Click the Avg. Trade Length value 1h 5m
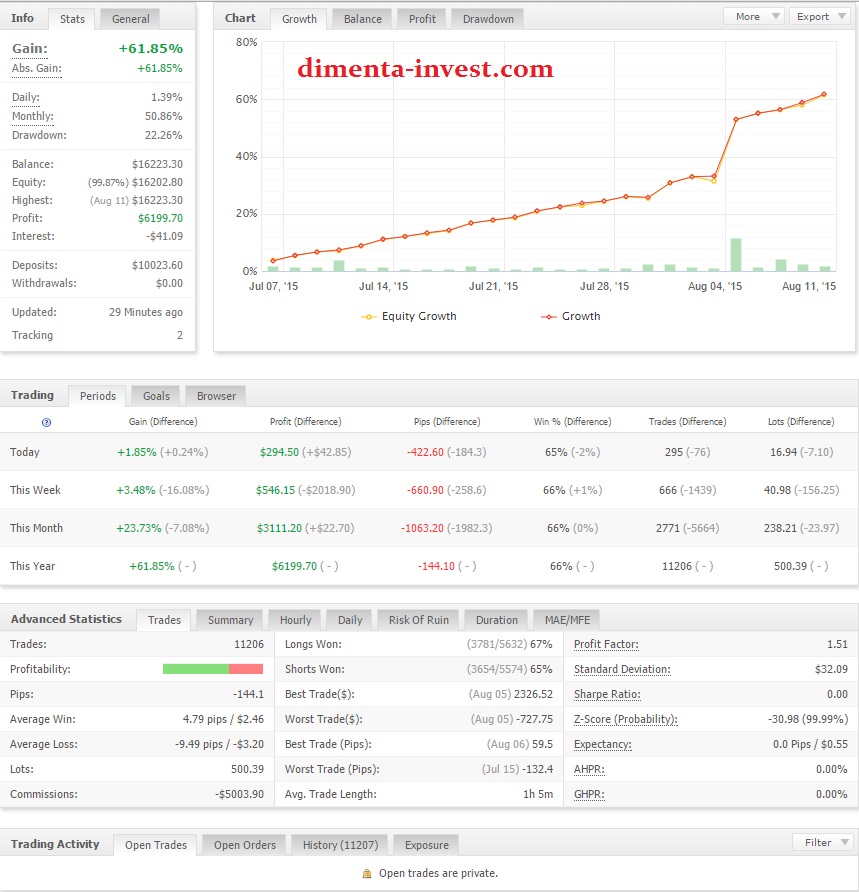 pos(538,794)
